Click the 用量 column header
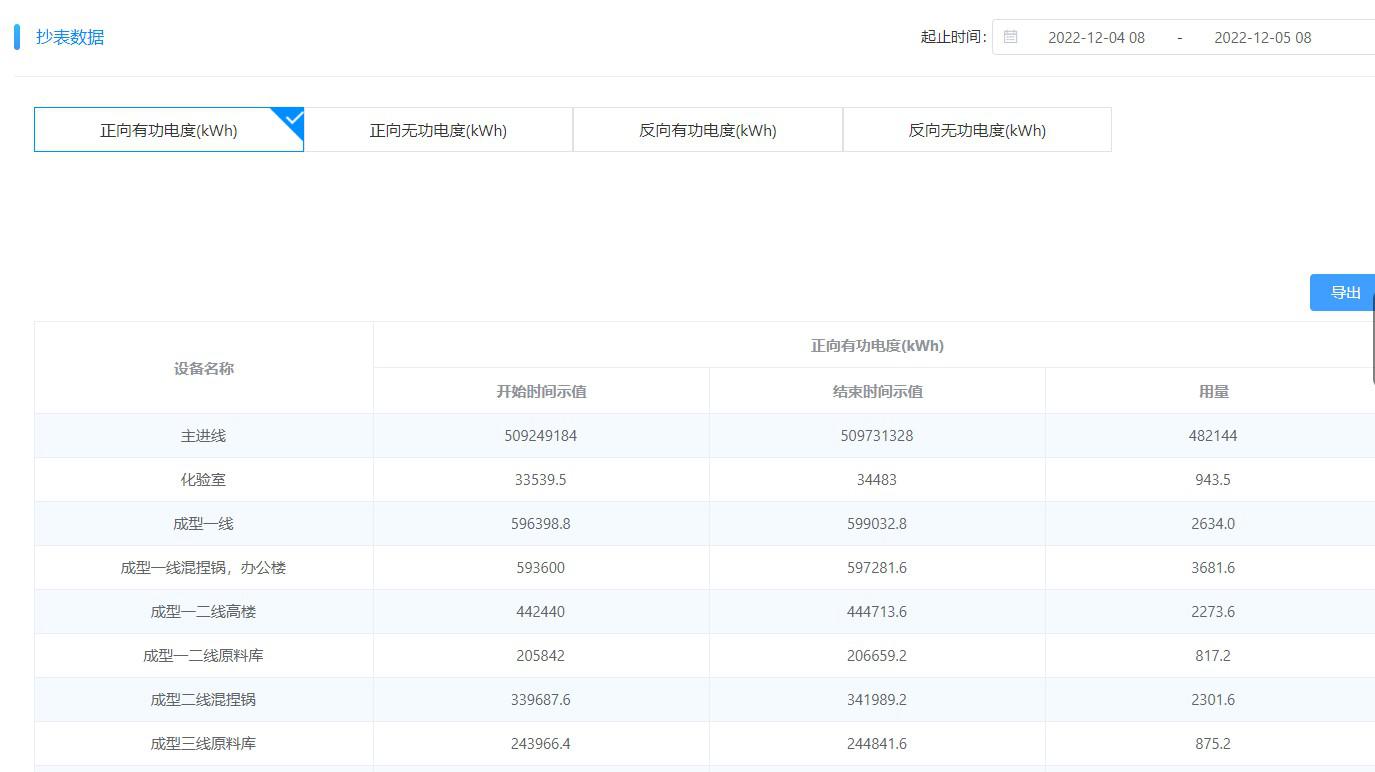Screen dimensions: 1375x772 1213,392
